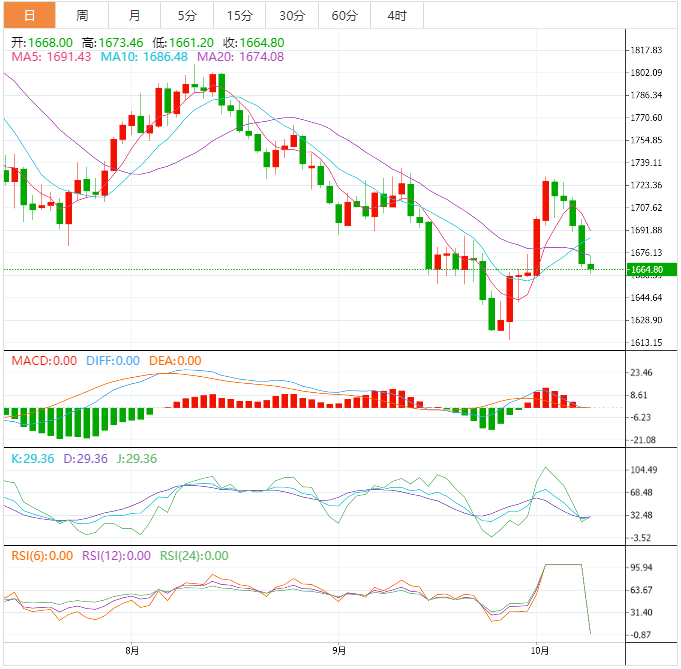This screenshot has width=681, height=669.
Task: Choose the 60分 timeframe tab
Action: [x=344, y=15]
